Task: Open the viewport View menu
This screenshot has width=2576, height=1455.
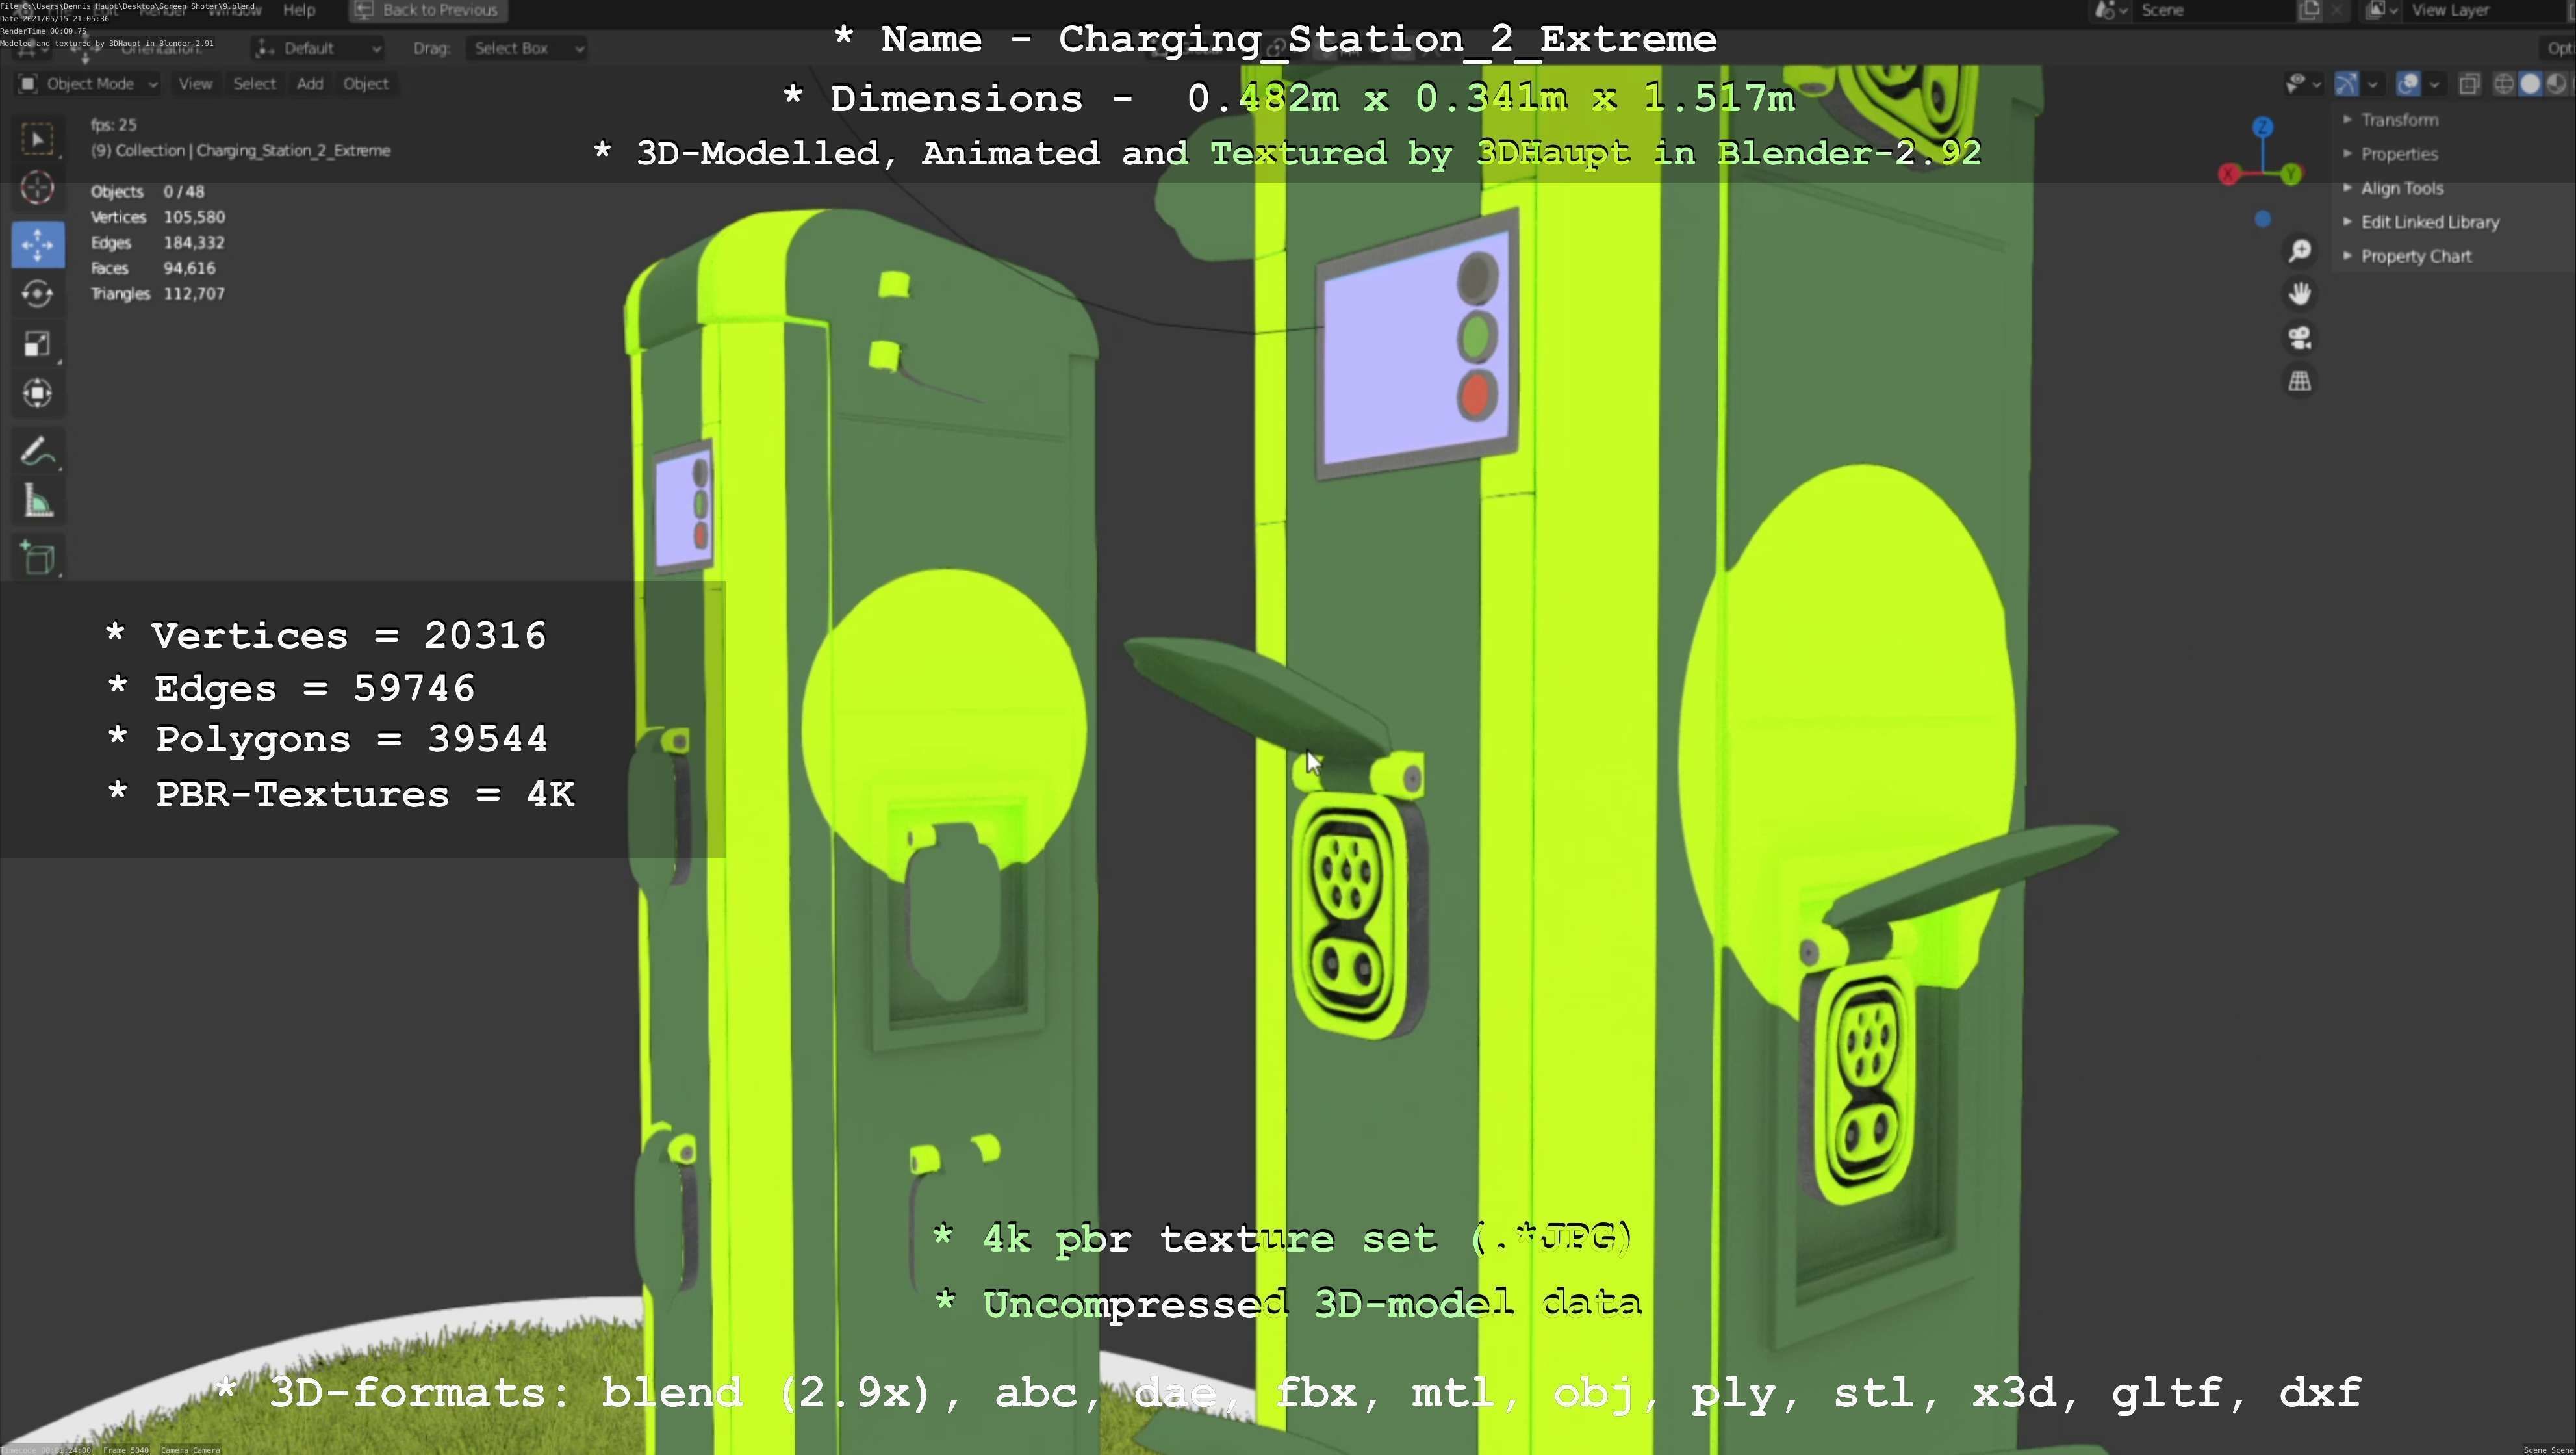Action: 195,84
